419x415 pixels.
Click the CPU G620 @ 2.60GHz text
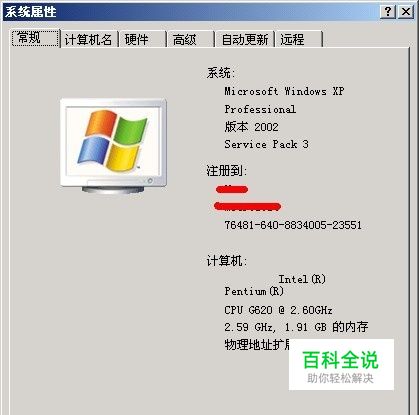(x=278, y=310)
